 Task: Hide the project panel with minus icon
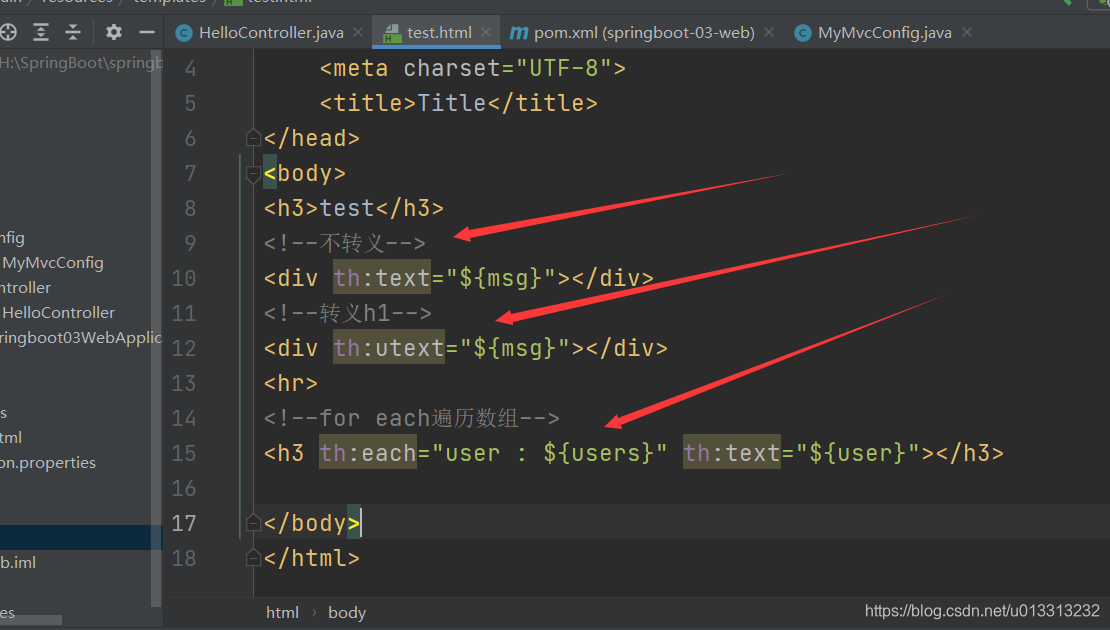tap(147, 32)
